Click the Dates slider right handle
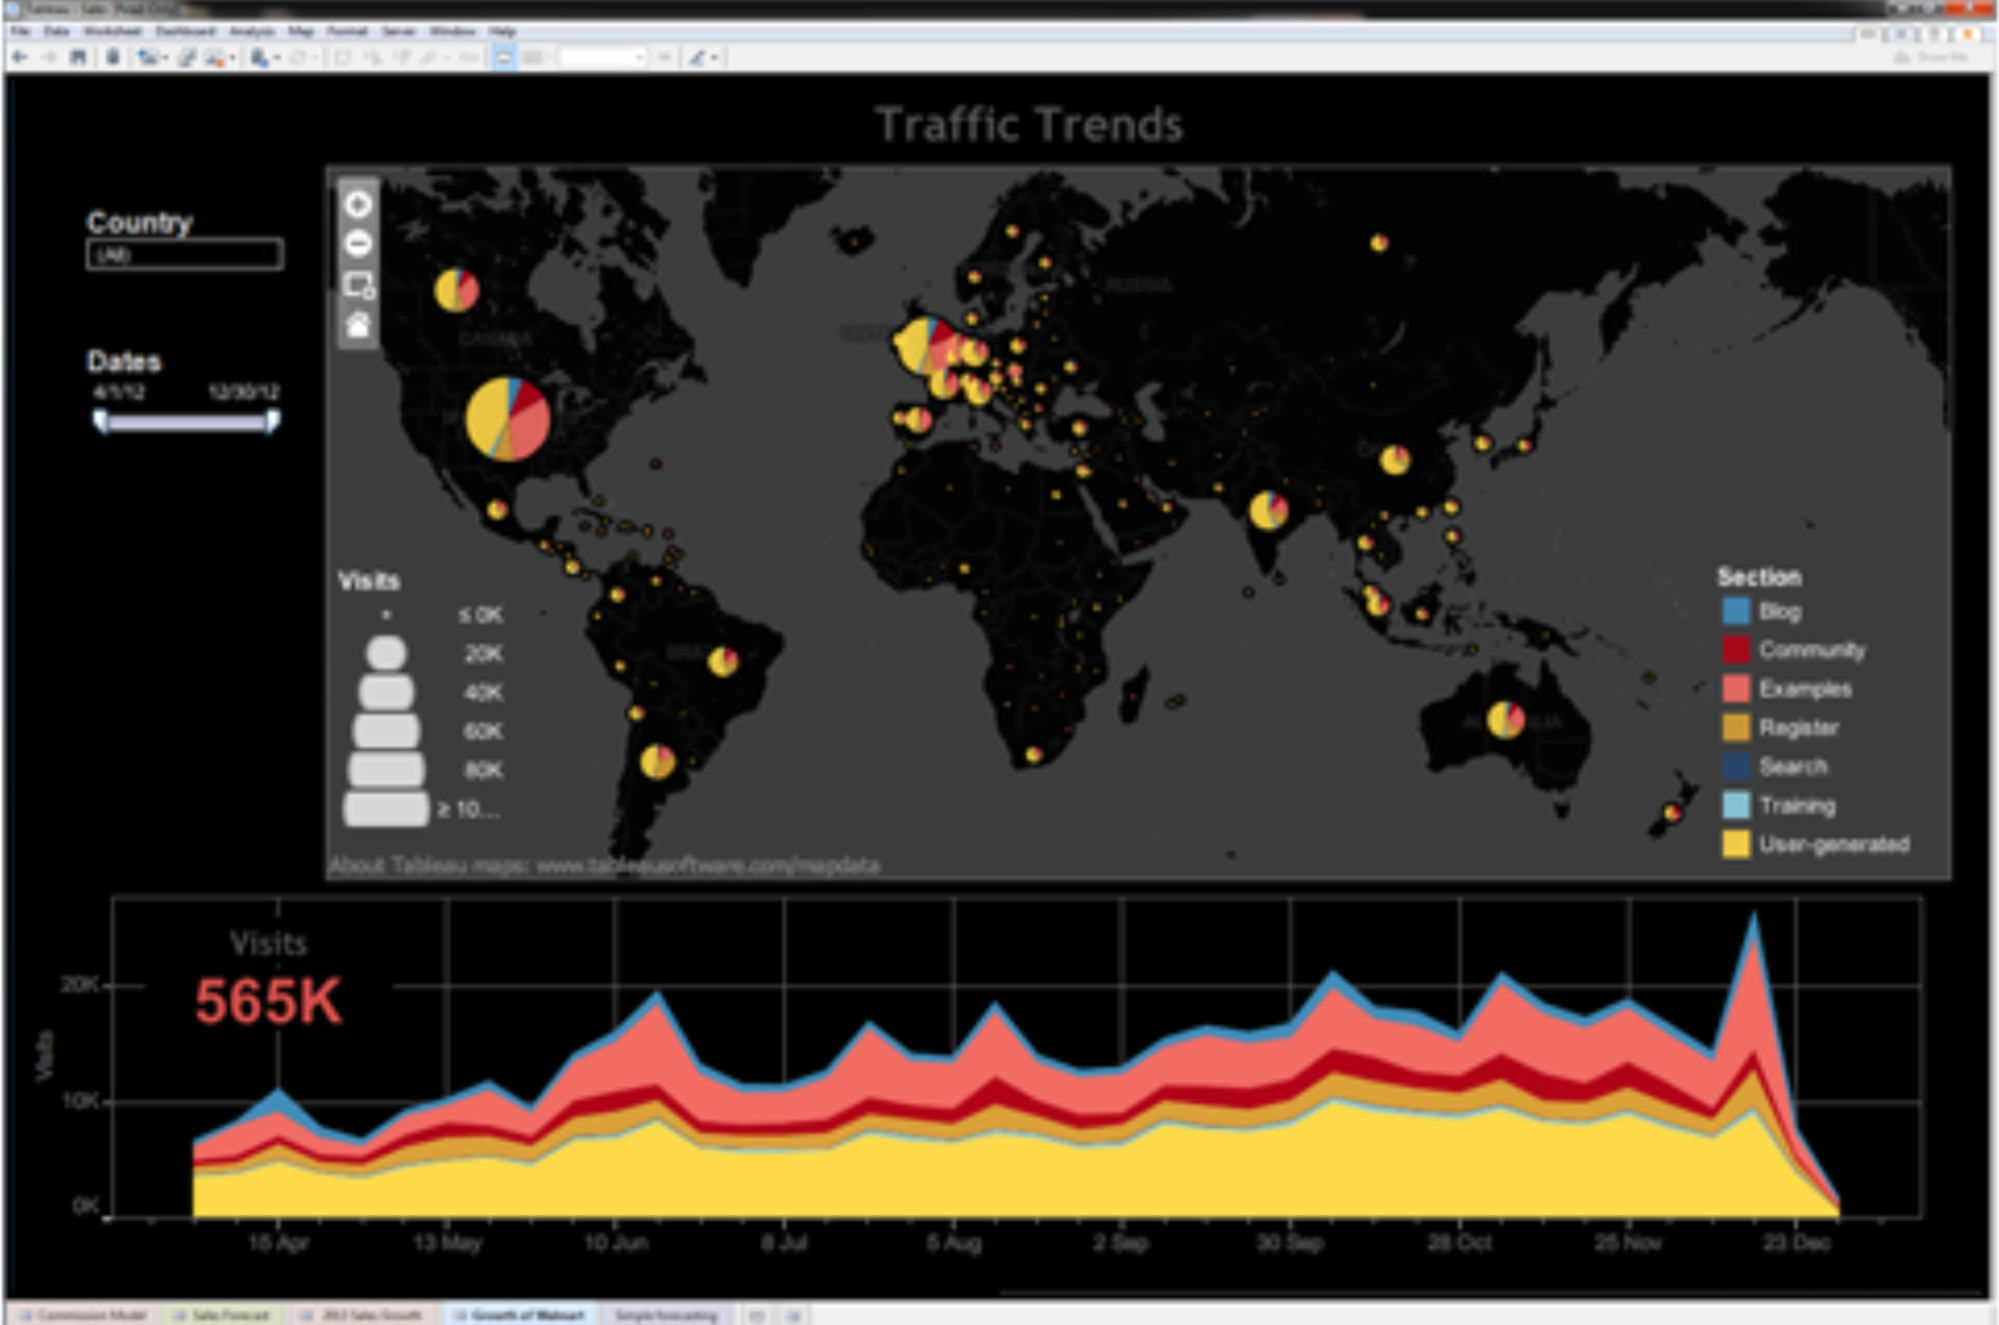1999x1325 pixels. tap(272, 421)
